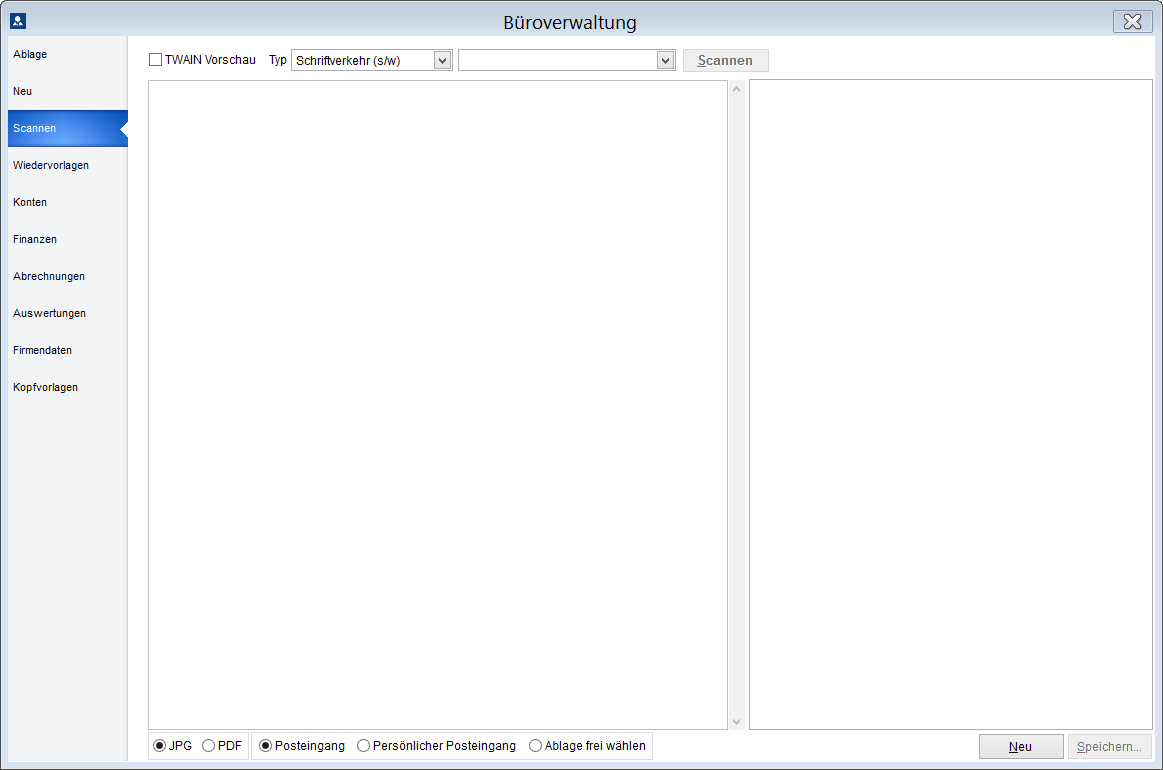Select Ablage frei wählen option
This screenshot has height=770, width=1163.
click(x=536, y=746)
